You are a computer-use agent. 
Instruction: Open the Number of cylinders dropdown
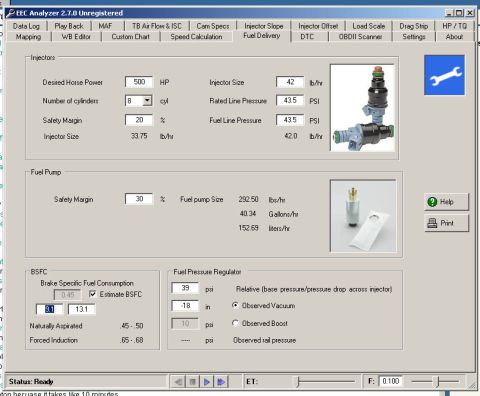click(147, 101)
